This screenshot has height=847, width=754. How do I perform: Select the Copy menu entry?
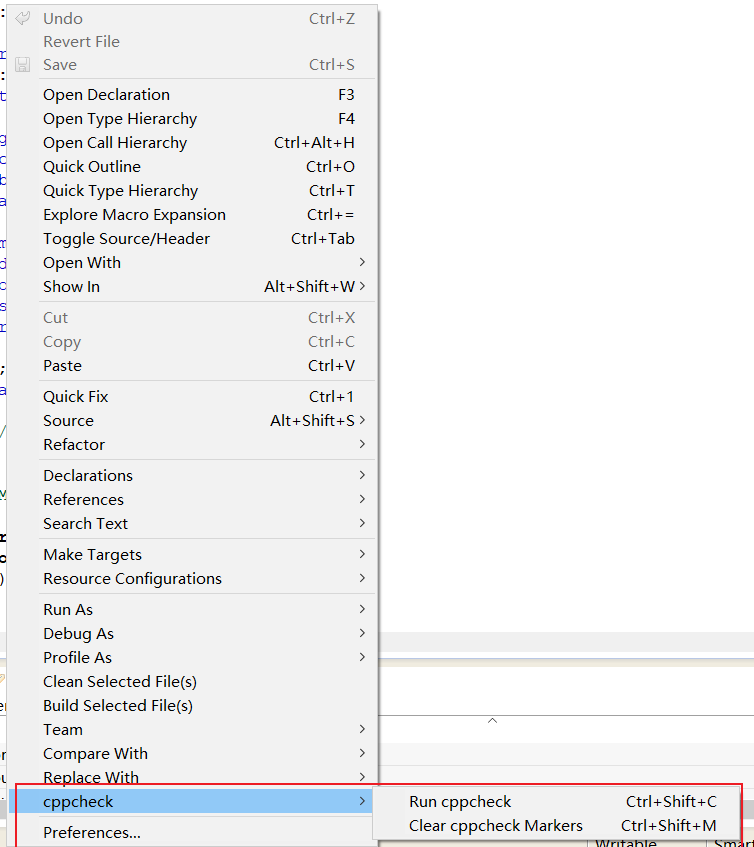coord(192,341)
